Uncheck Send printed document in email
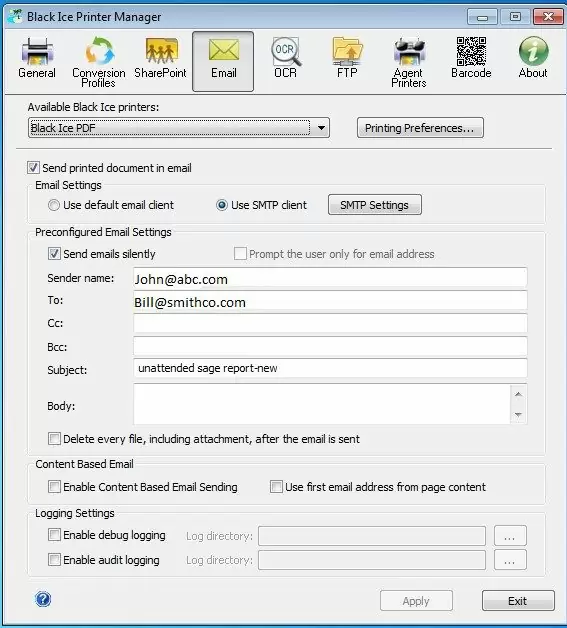 tap(33, 167)
